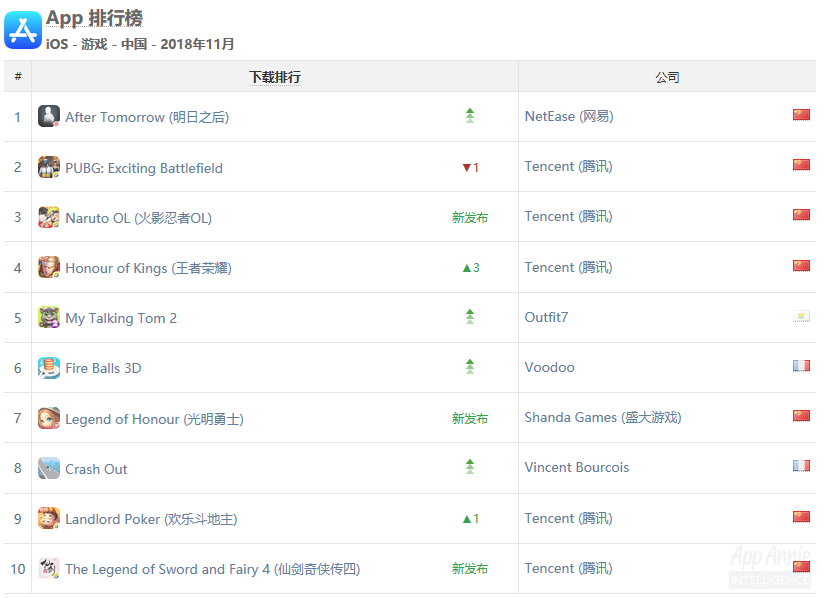Open the Fire Balls 3D link

point(103,368)
